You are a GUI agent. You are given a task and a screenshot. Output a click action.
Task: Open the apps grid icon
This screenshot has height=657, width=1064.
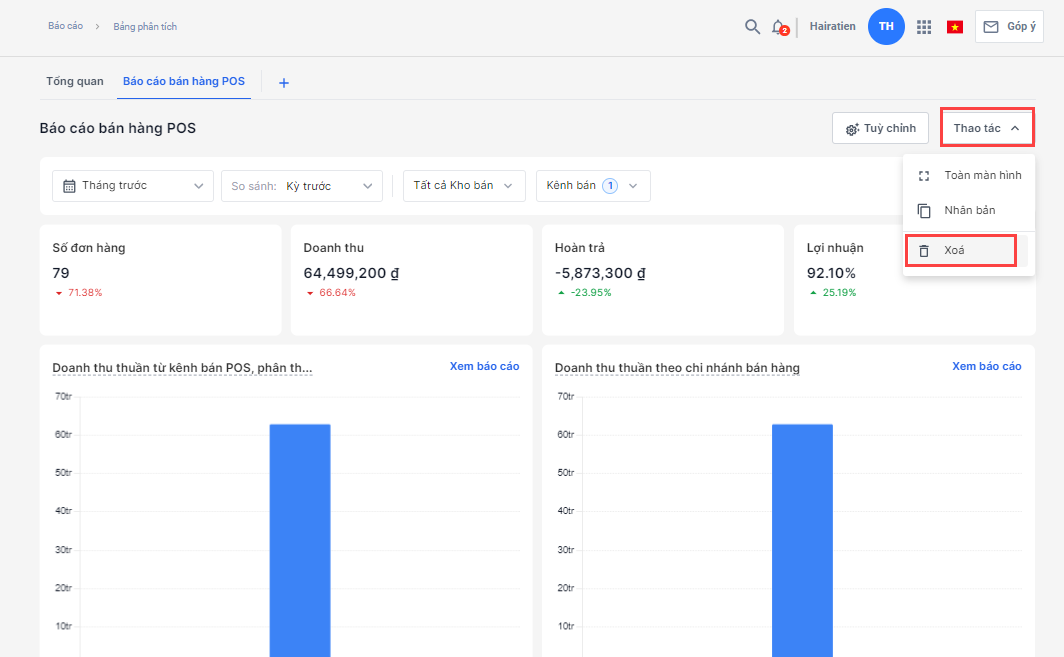tap(924, 27)
